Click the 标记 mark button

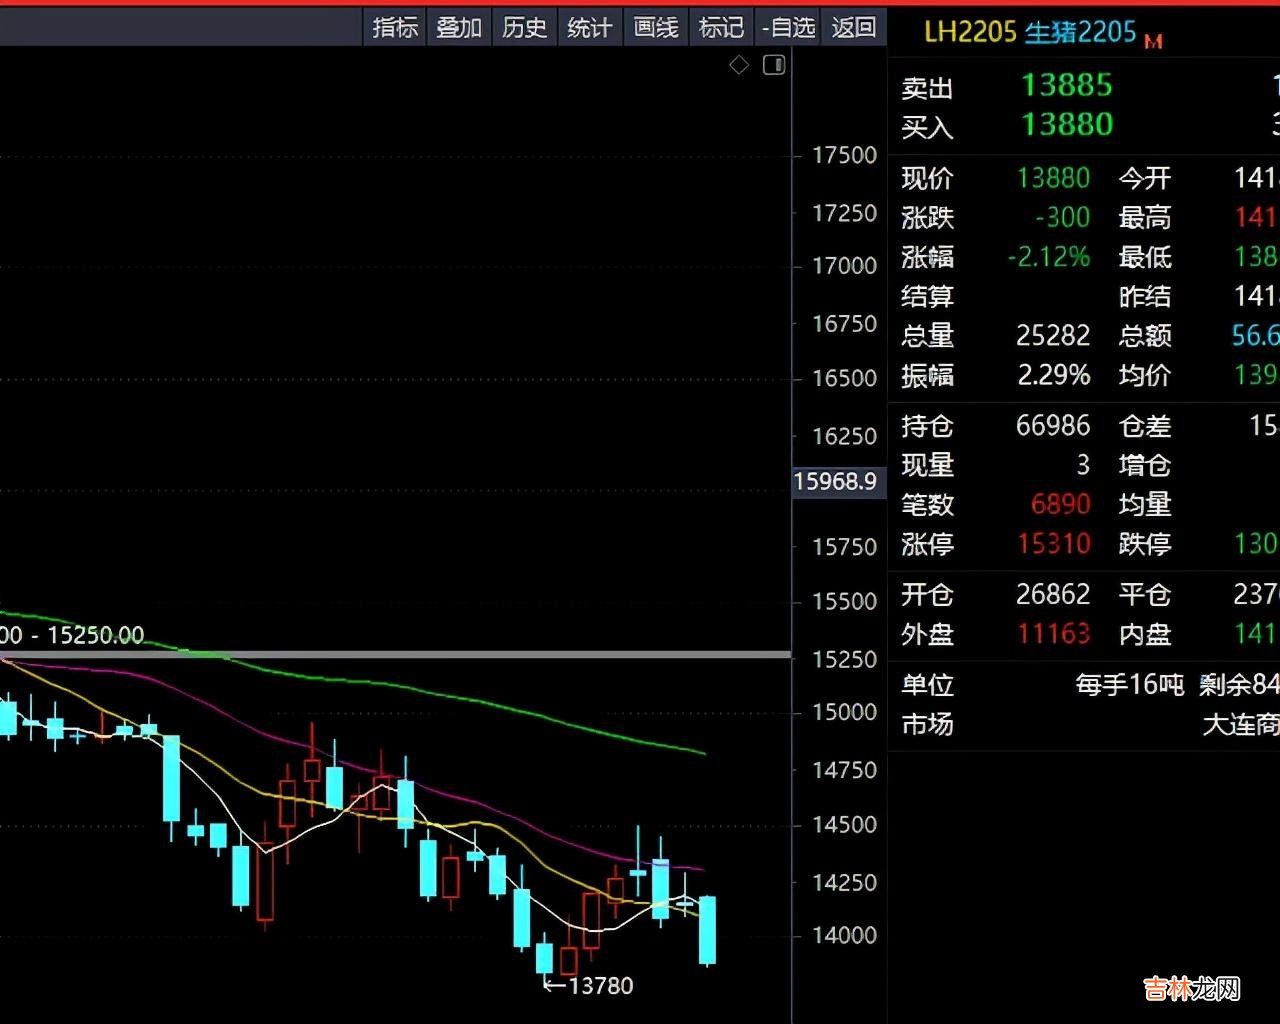point(721,27)
